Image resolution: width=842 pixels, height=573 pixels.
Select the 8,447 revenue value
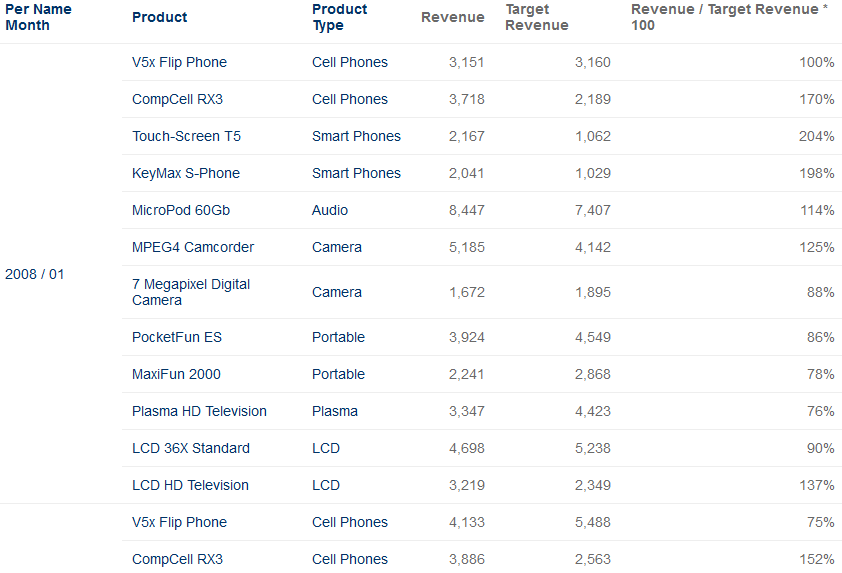(467, 211)
